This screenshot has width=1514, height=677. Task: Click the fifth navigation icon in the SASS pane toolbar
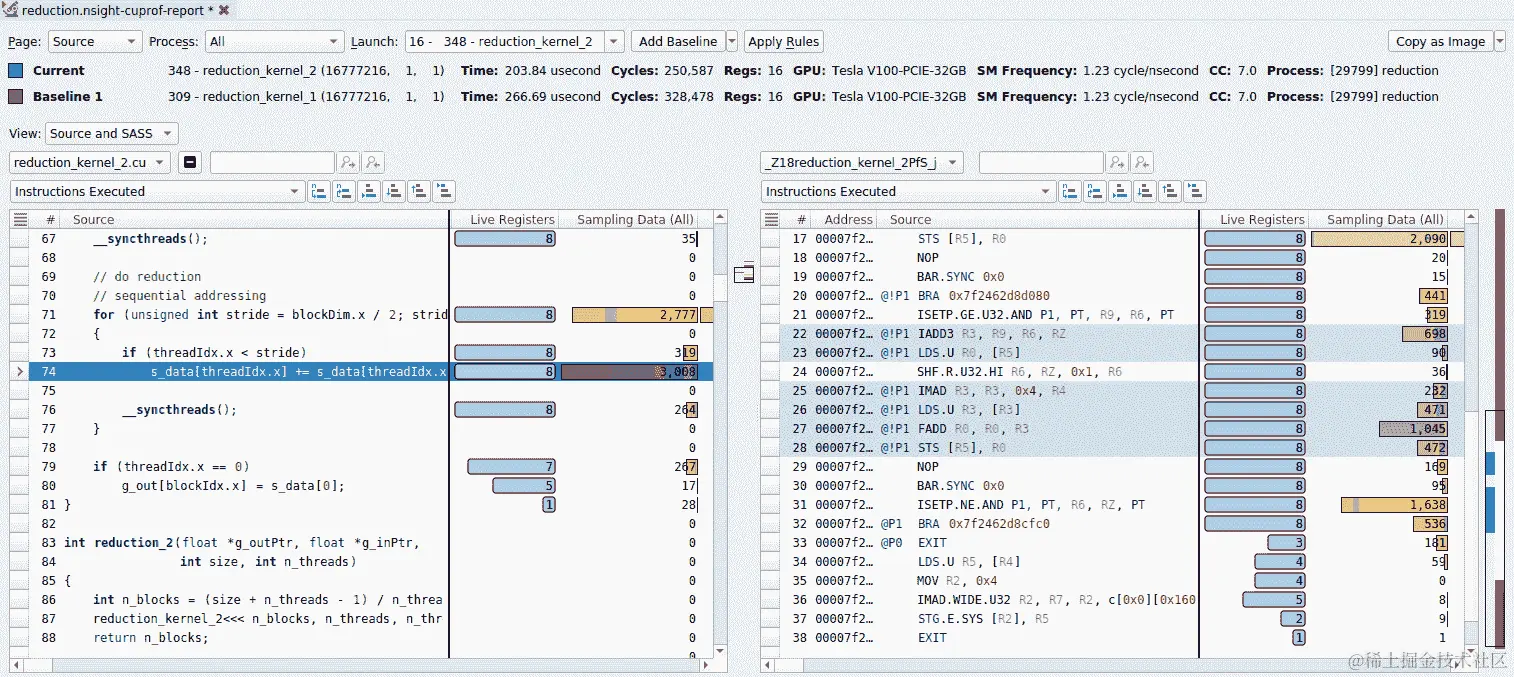pos(1170,191)
